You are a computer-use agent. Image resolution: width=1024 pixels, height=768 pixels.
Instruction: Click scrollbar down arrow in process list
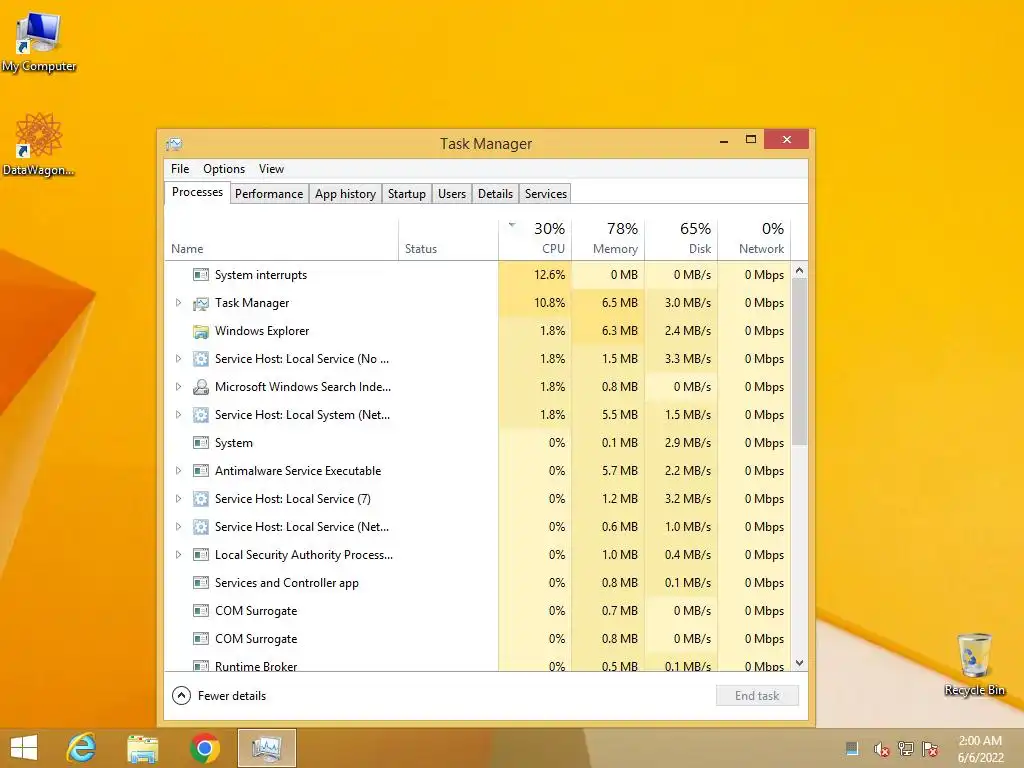point(799,663)
